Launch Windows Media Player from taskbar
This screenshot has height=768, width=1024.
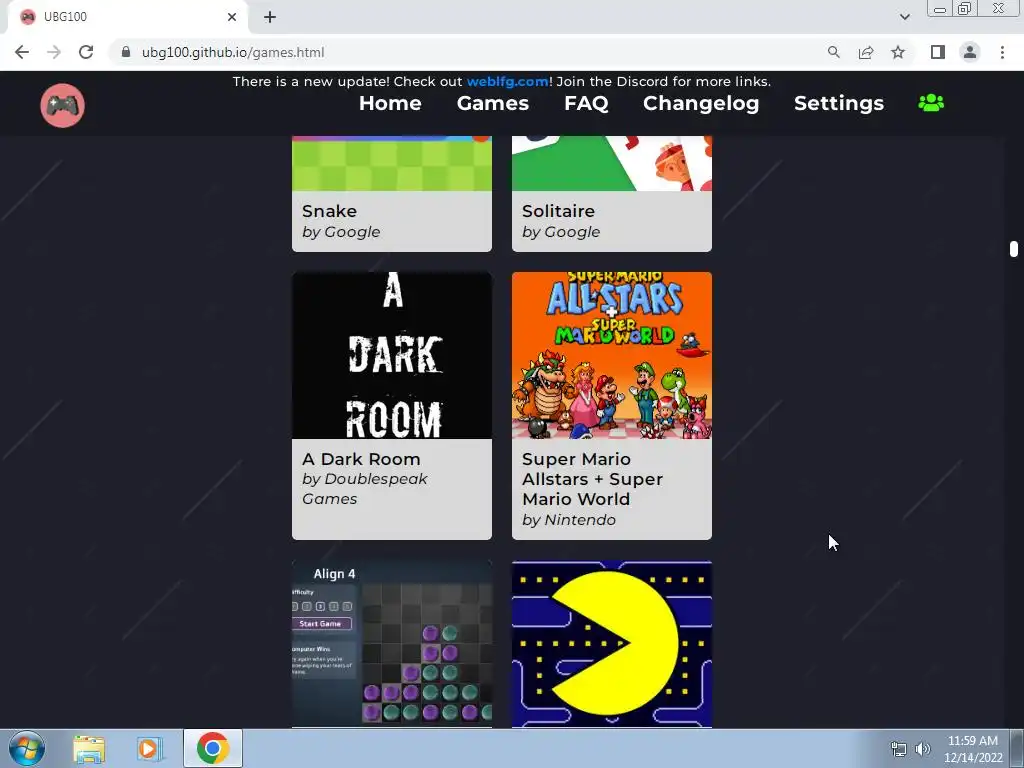[150, 749]
